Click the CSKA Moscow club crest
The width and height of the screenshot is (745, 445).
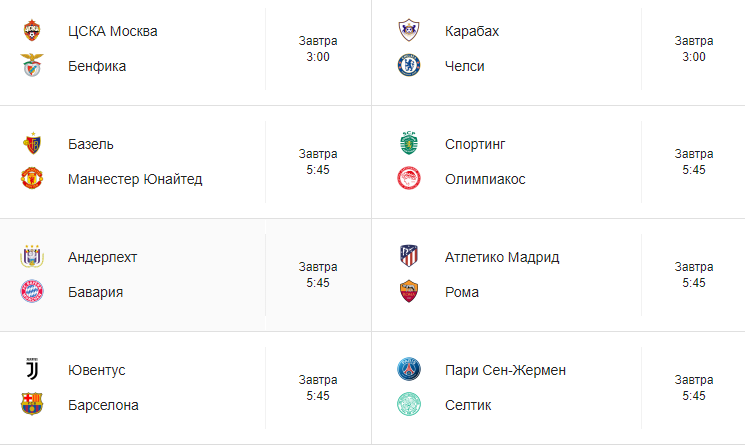[31, 31]
